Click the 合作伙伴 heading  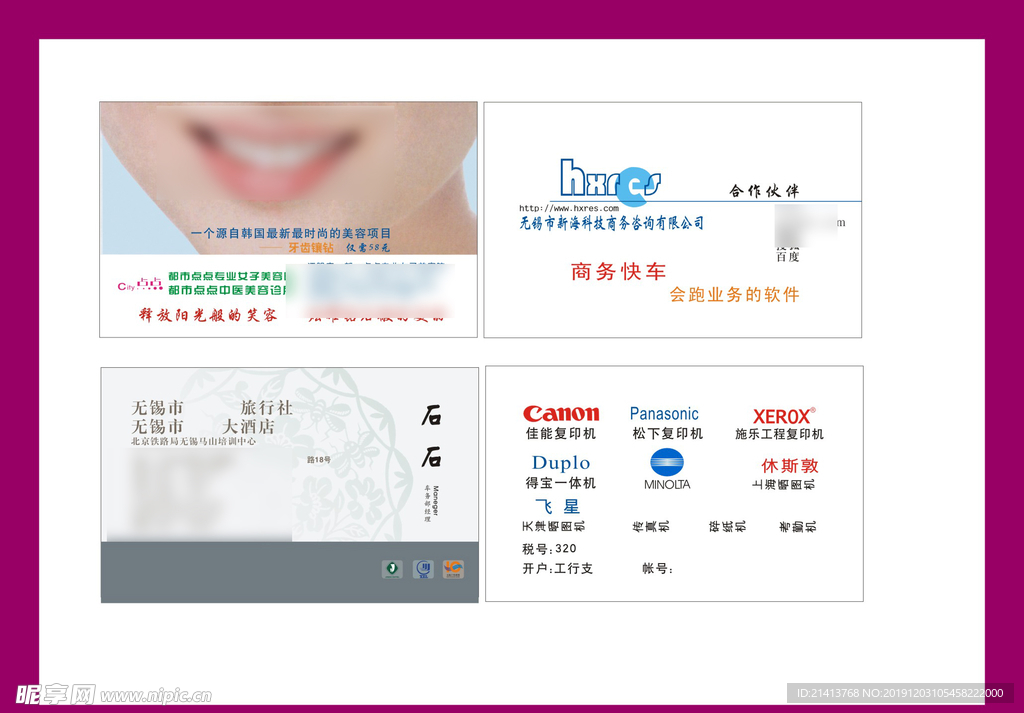point(764,191)
